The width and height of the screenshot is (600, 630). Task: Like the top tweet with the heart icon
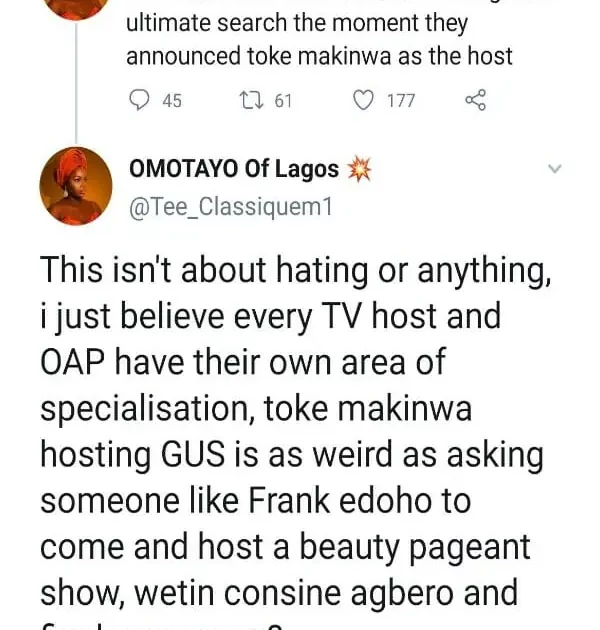pos(365,100)
